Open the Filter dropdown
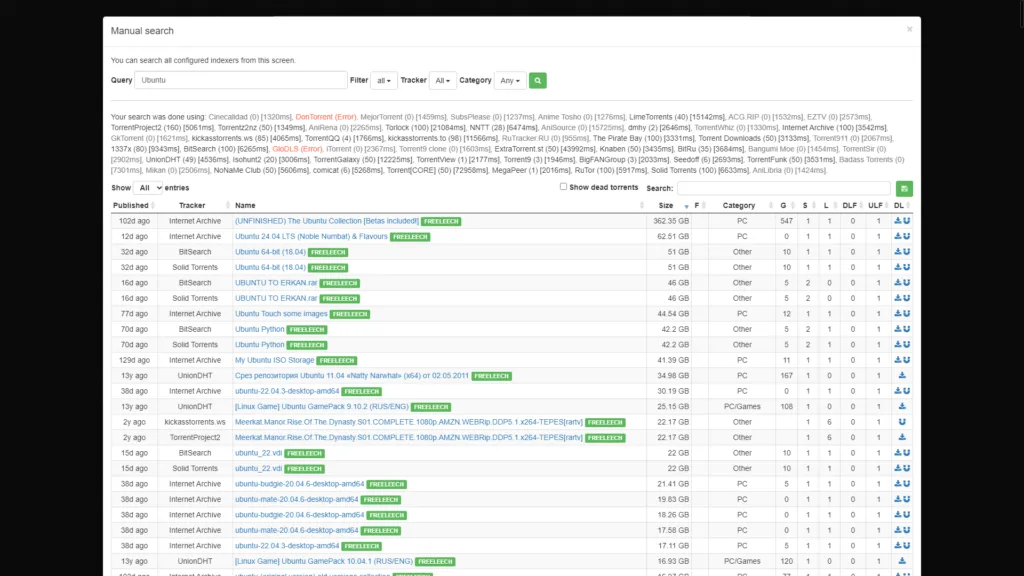1024x576 pixels. [x=382, y=80]
